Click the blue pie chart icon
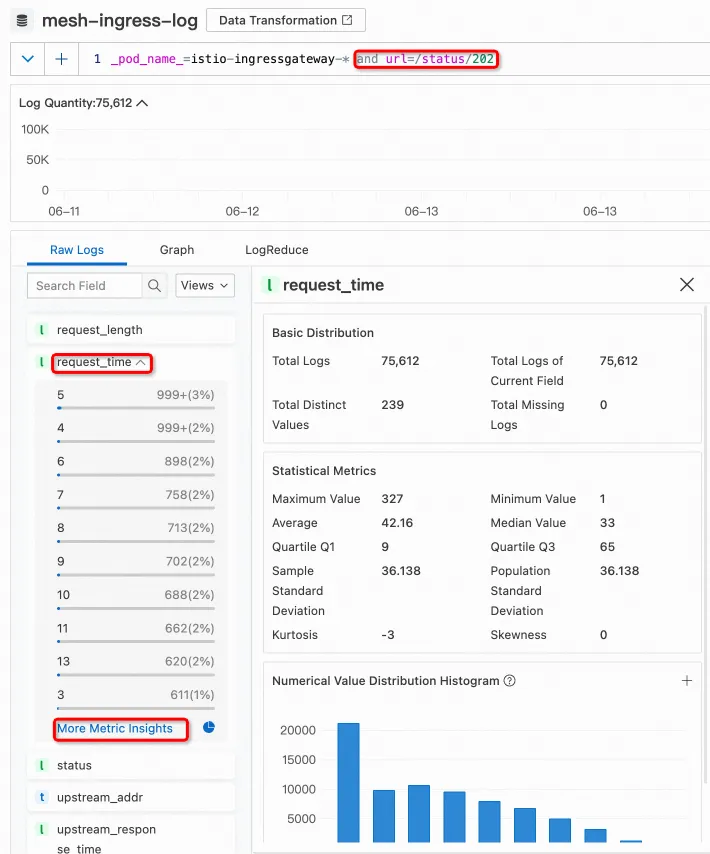The width and height of the screenshot is (710, 854). tap(209, 727)
